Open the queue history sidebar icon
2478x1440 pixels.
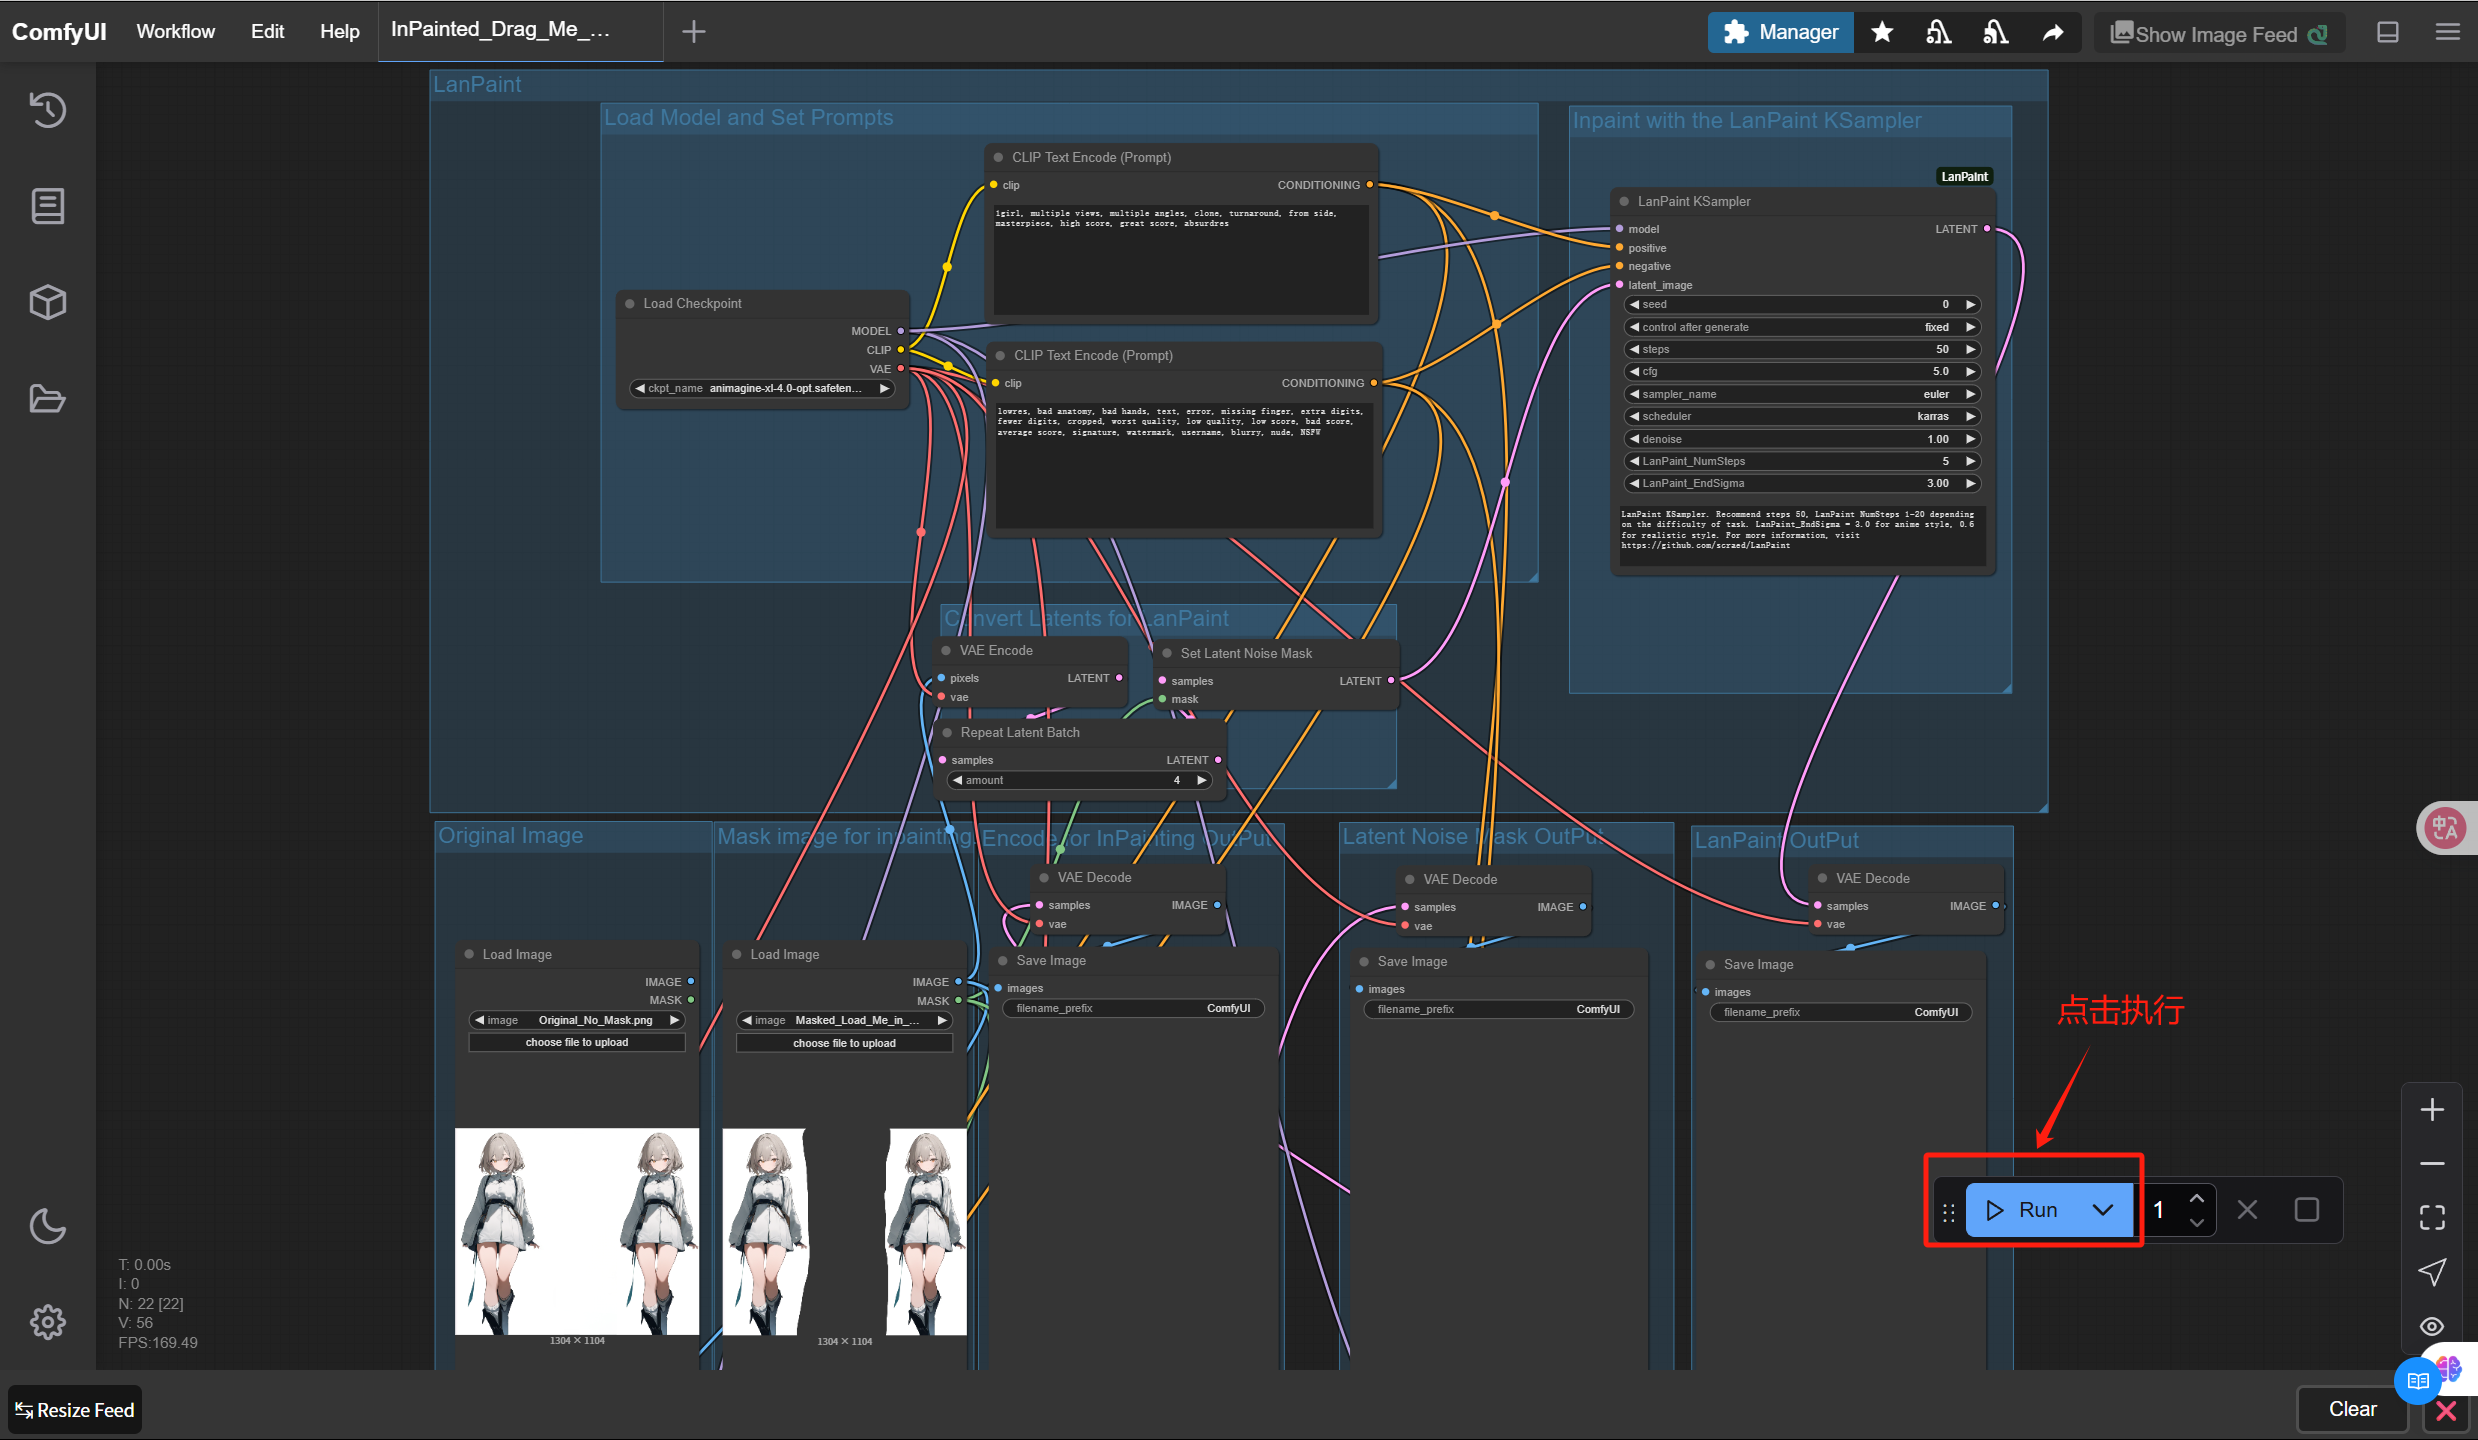[47, 109]
